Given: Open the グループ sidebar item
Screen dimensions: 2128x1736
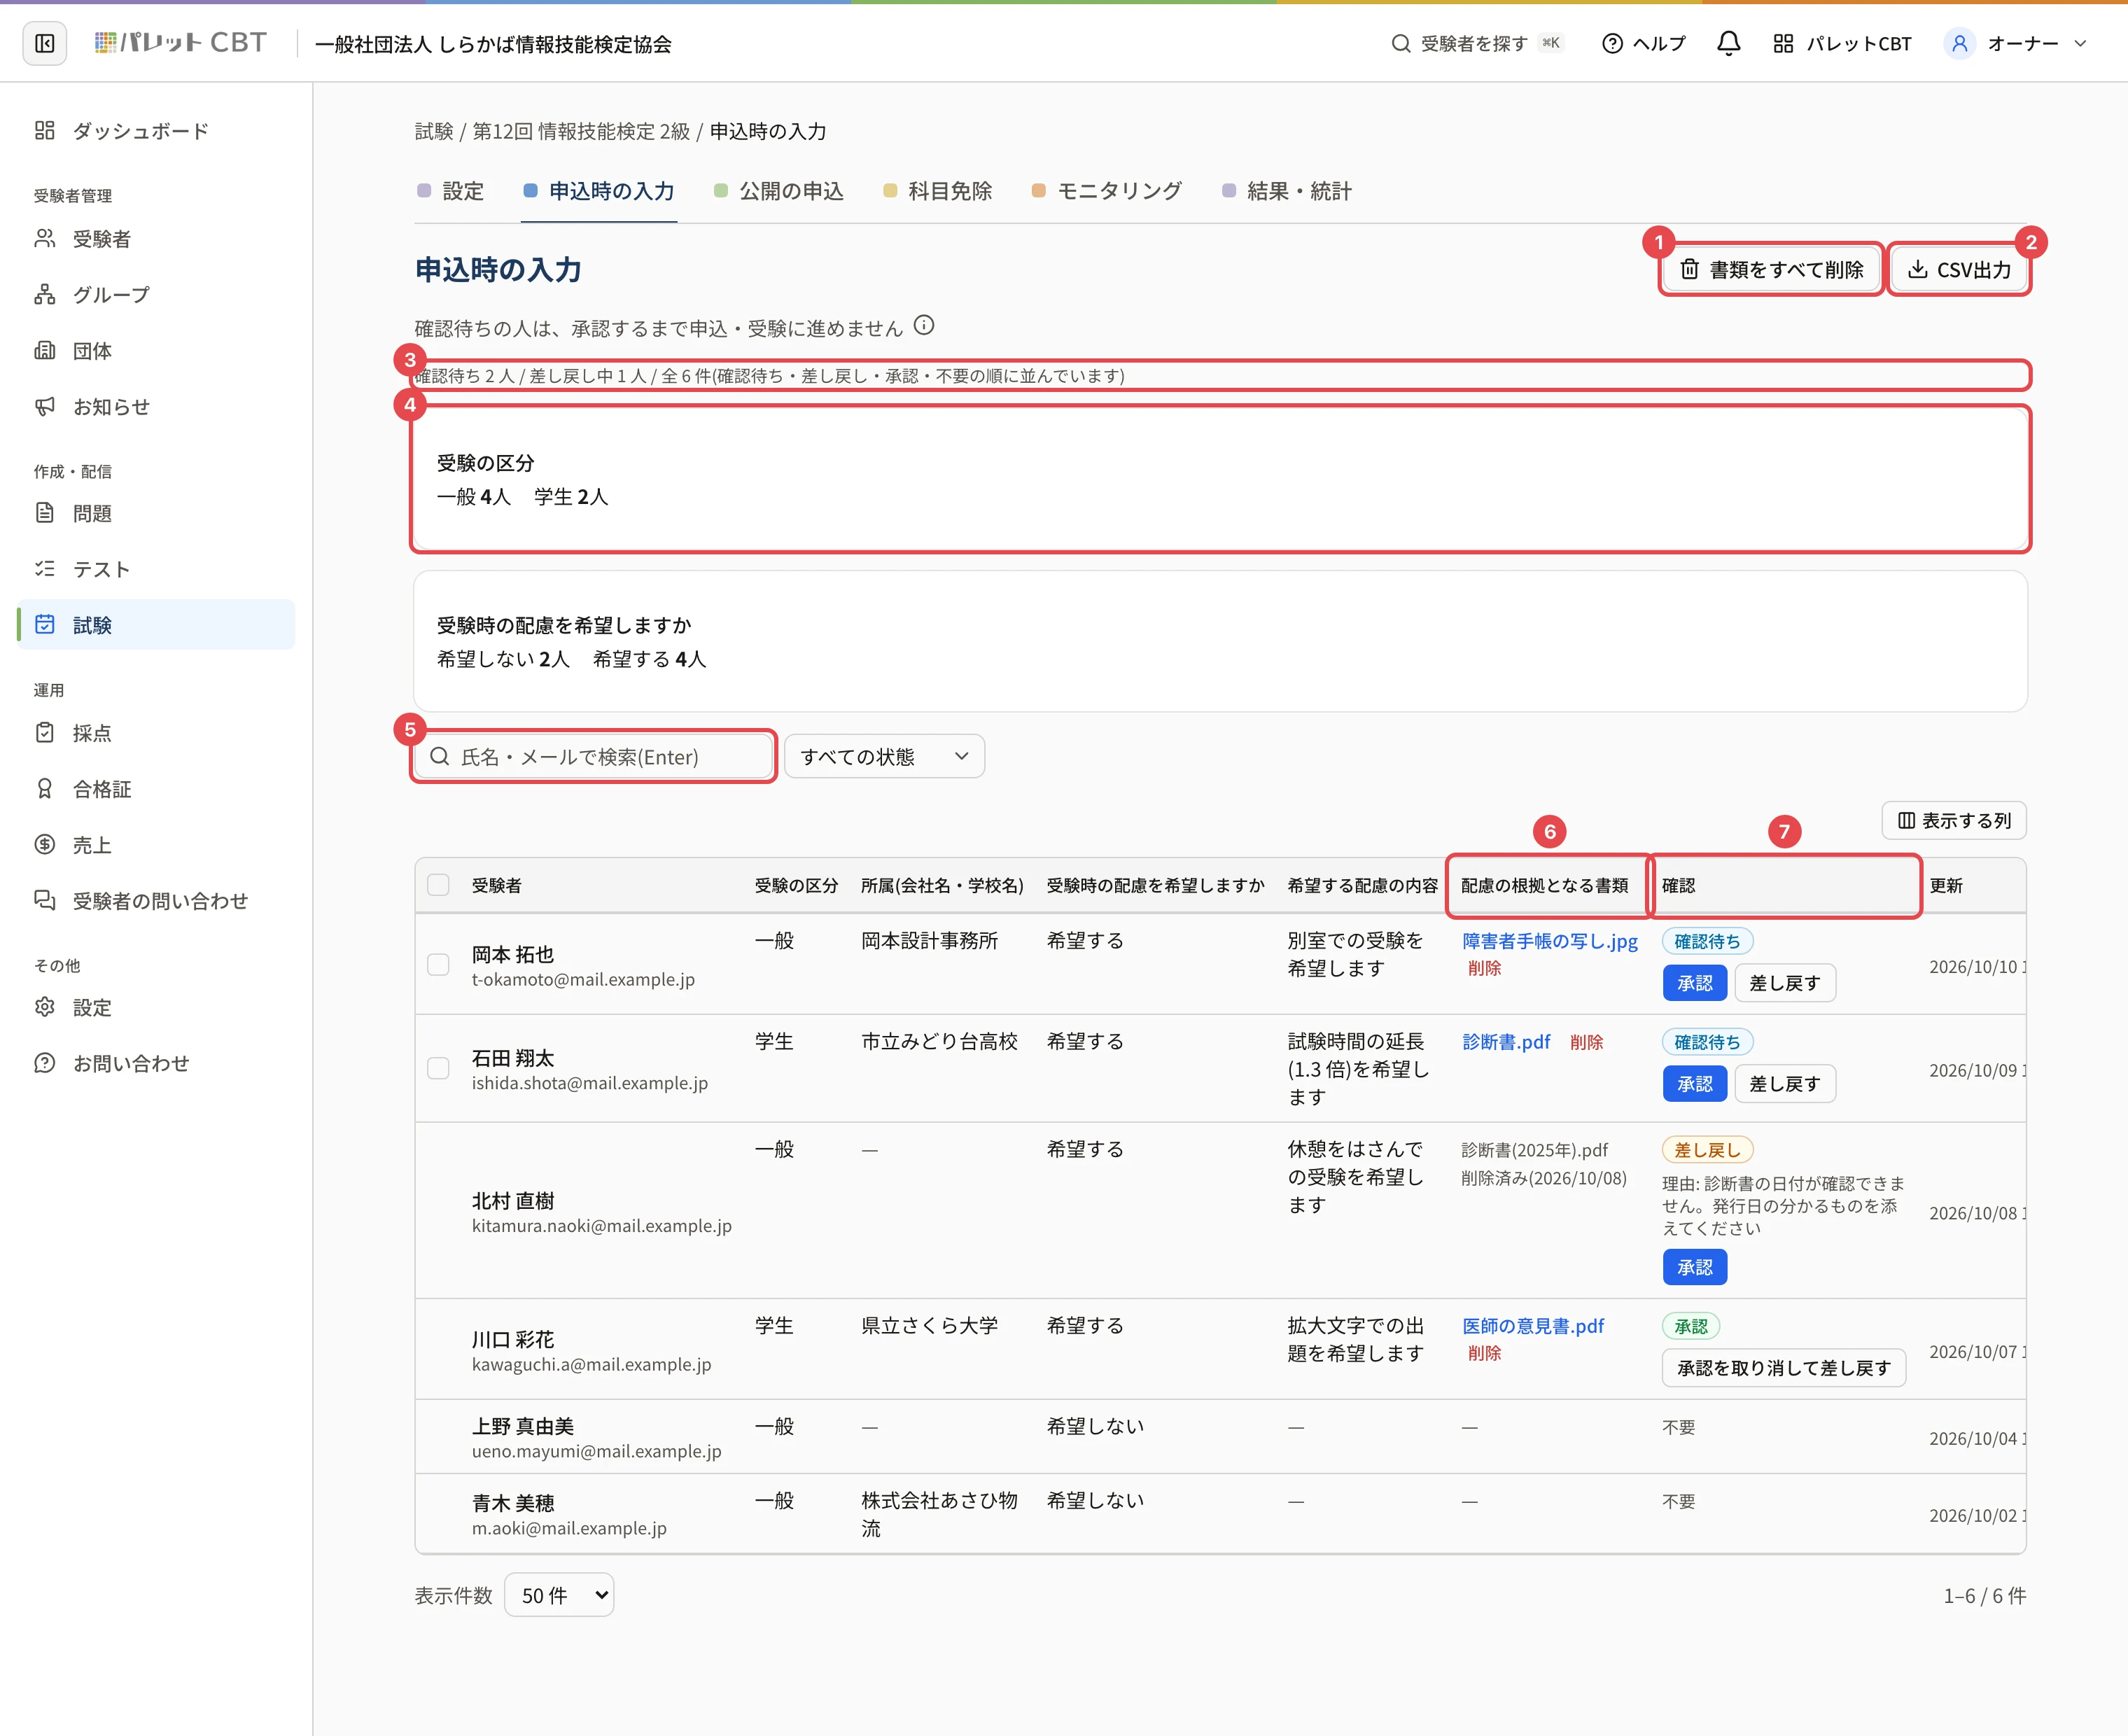Looking at the screenshot, I should tap(156, 295).
